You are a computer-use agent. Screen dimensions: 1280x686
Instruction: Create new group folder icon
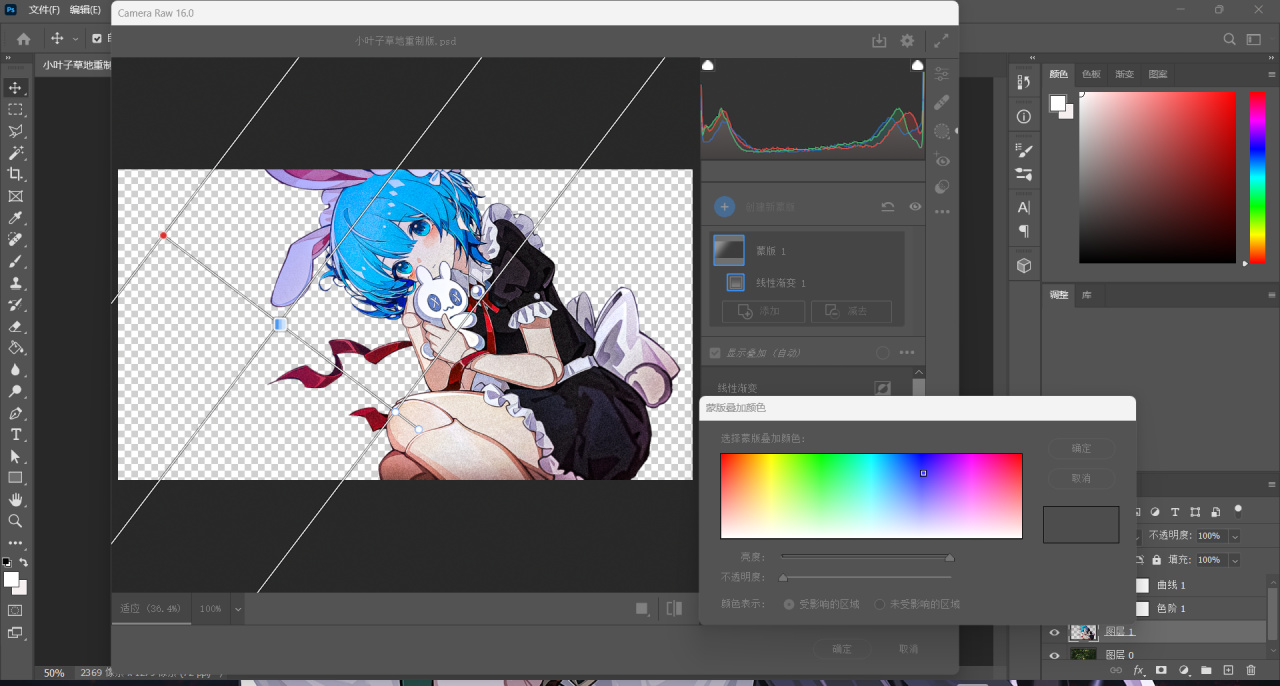coord(1206,670)
